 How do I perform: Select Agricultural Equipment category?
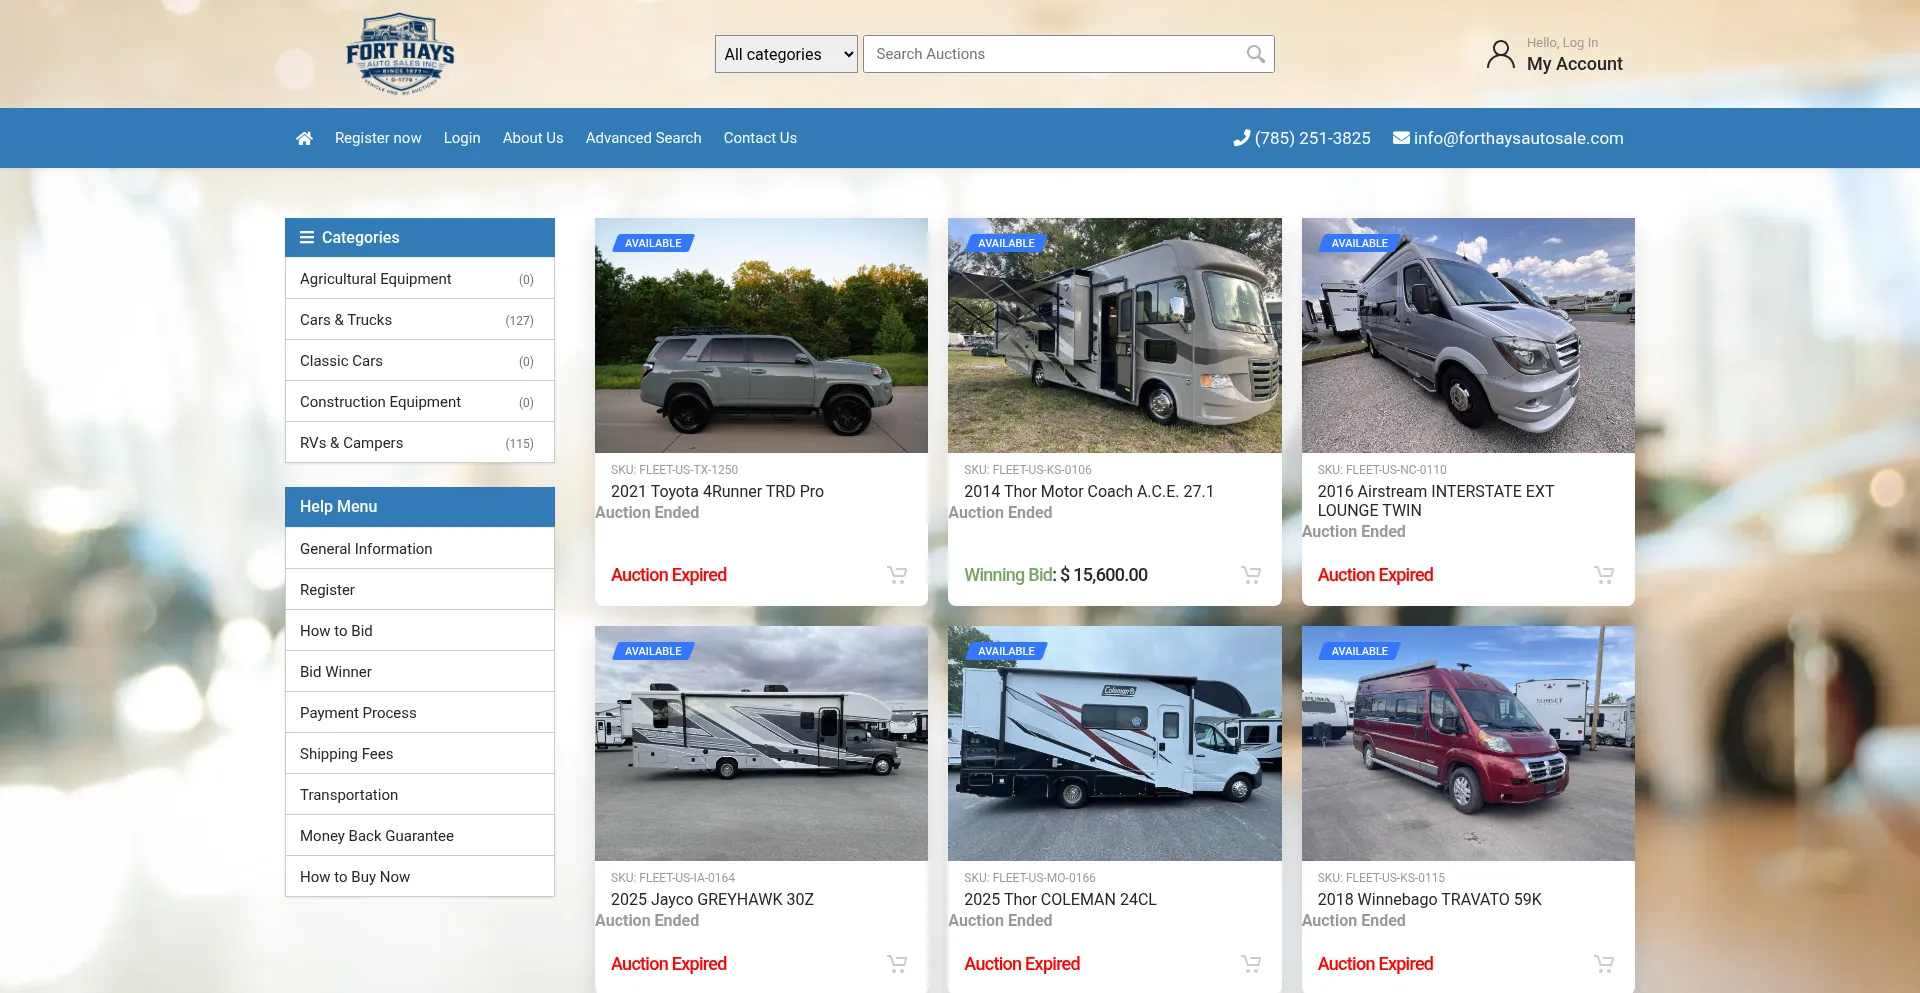coord(420,279)
